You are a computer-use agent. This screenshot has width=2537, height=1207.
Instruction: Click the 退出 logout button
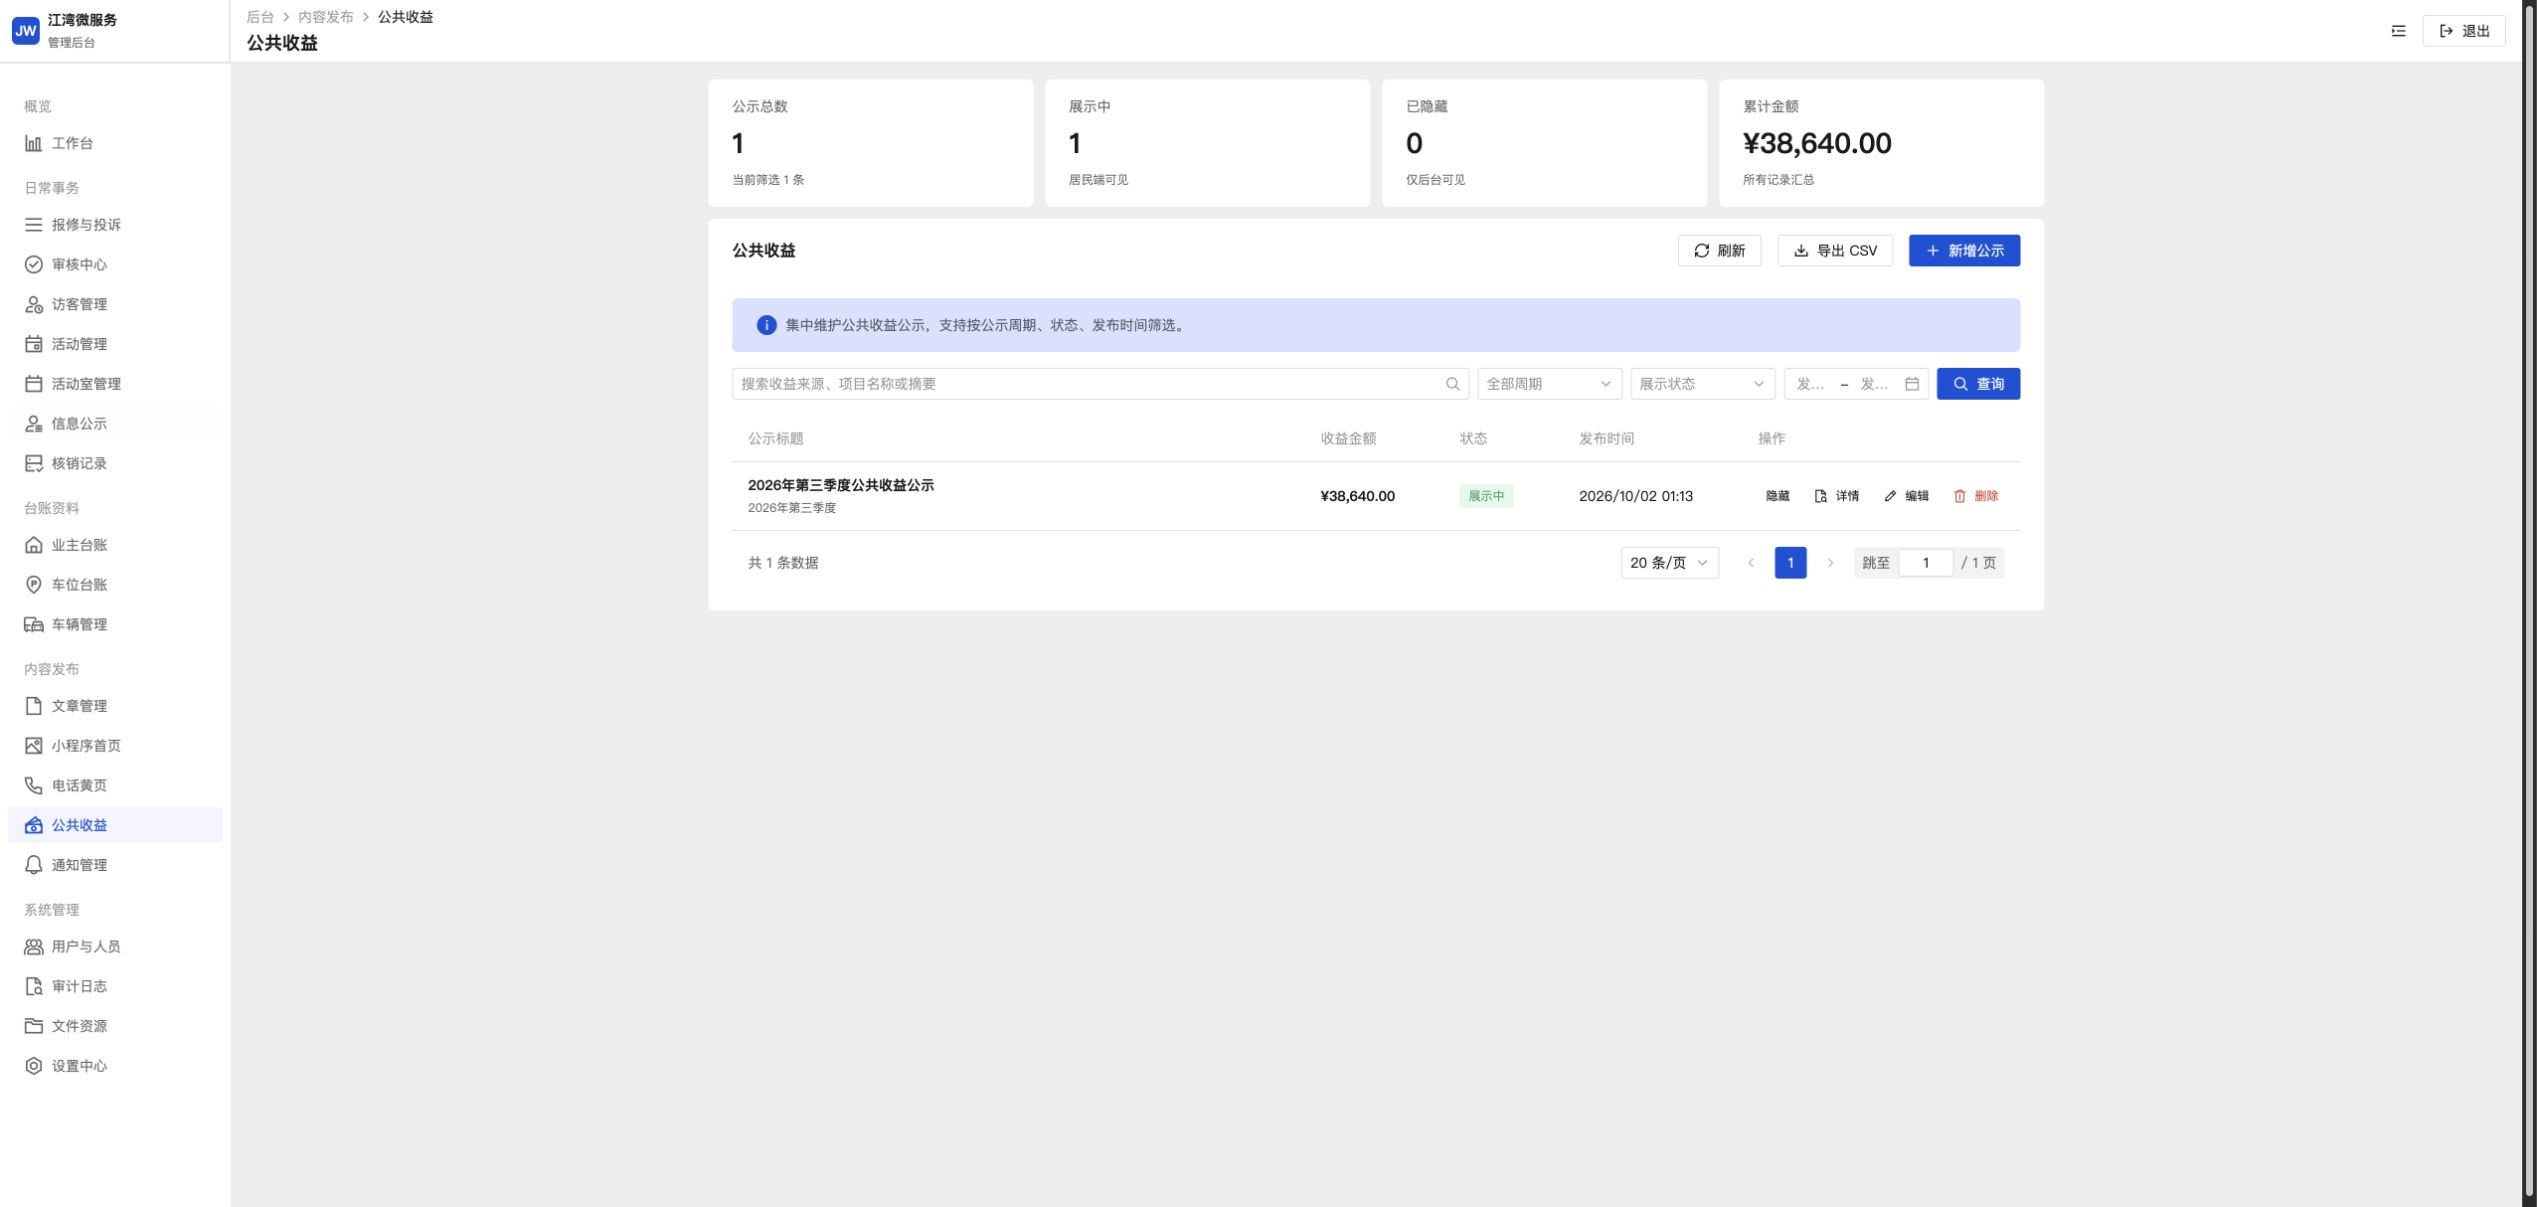tap(2464, 31)
